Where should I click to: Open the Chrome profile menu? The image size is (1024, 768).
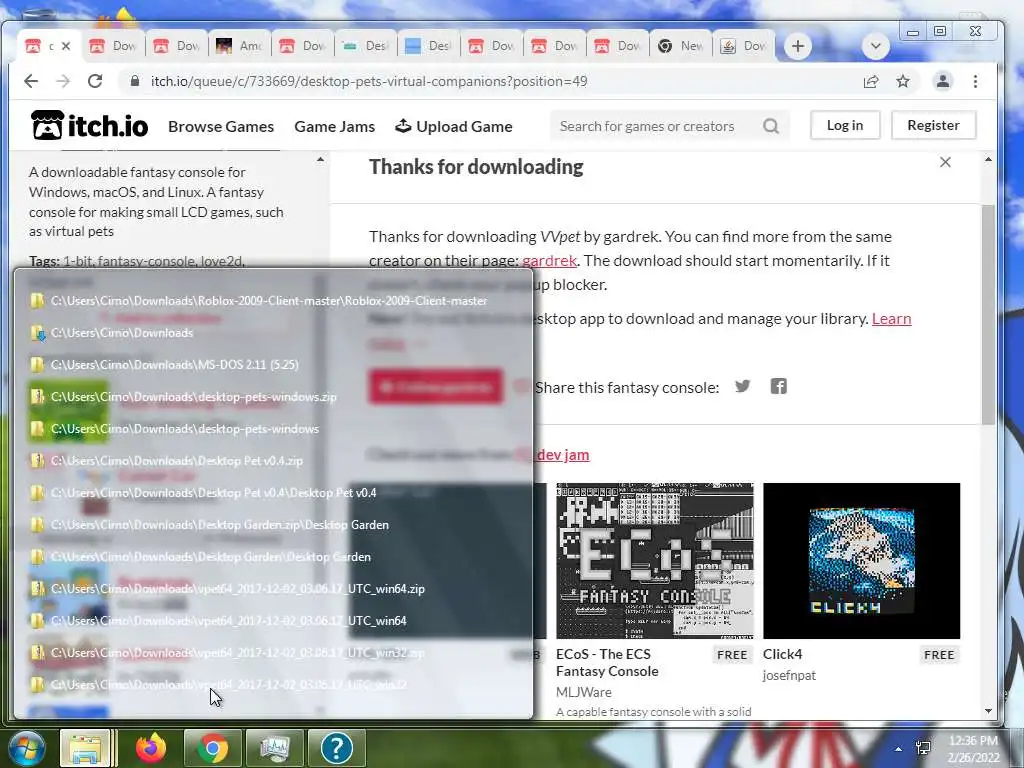[942, 81]
